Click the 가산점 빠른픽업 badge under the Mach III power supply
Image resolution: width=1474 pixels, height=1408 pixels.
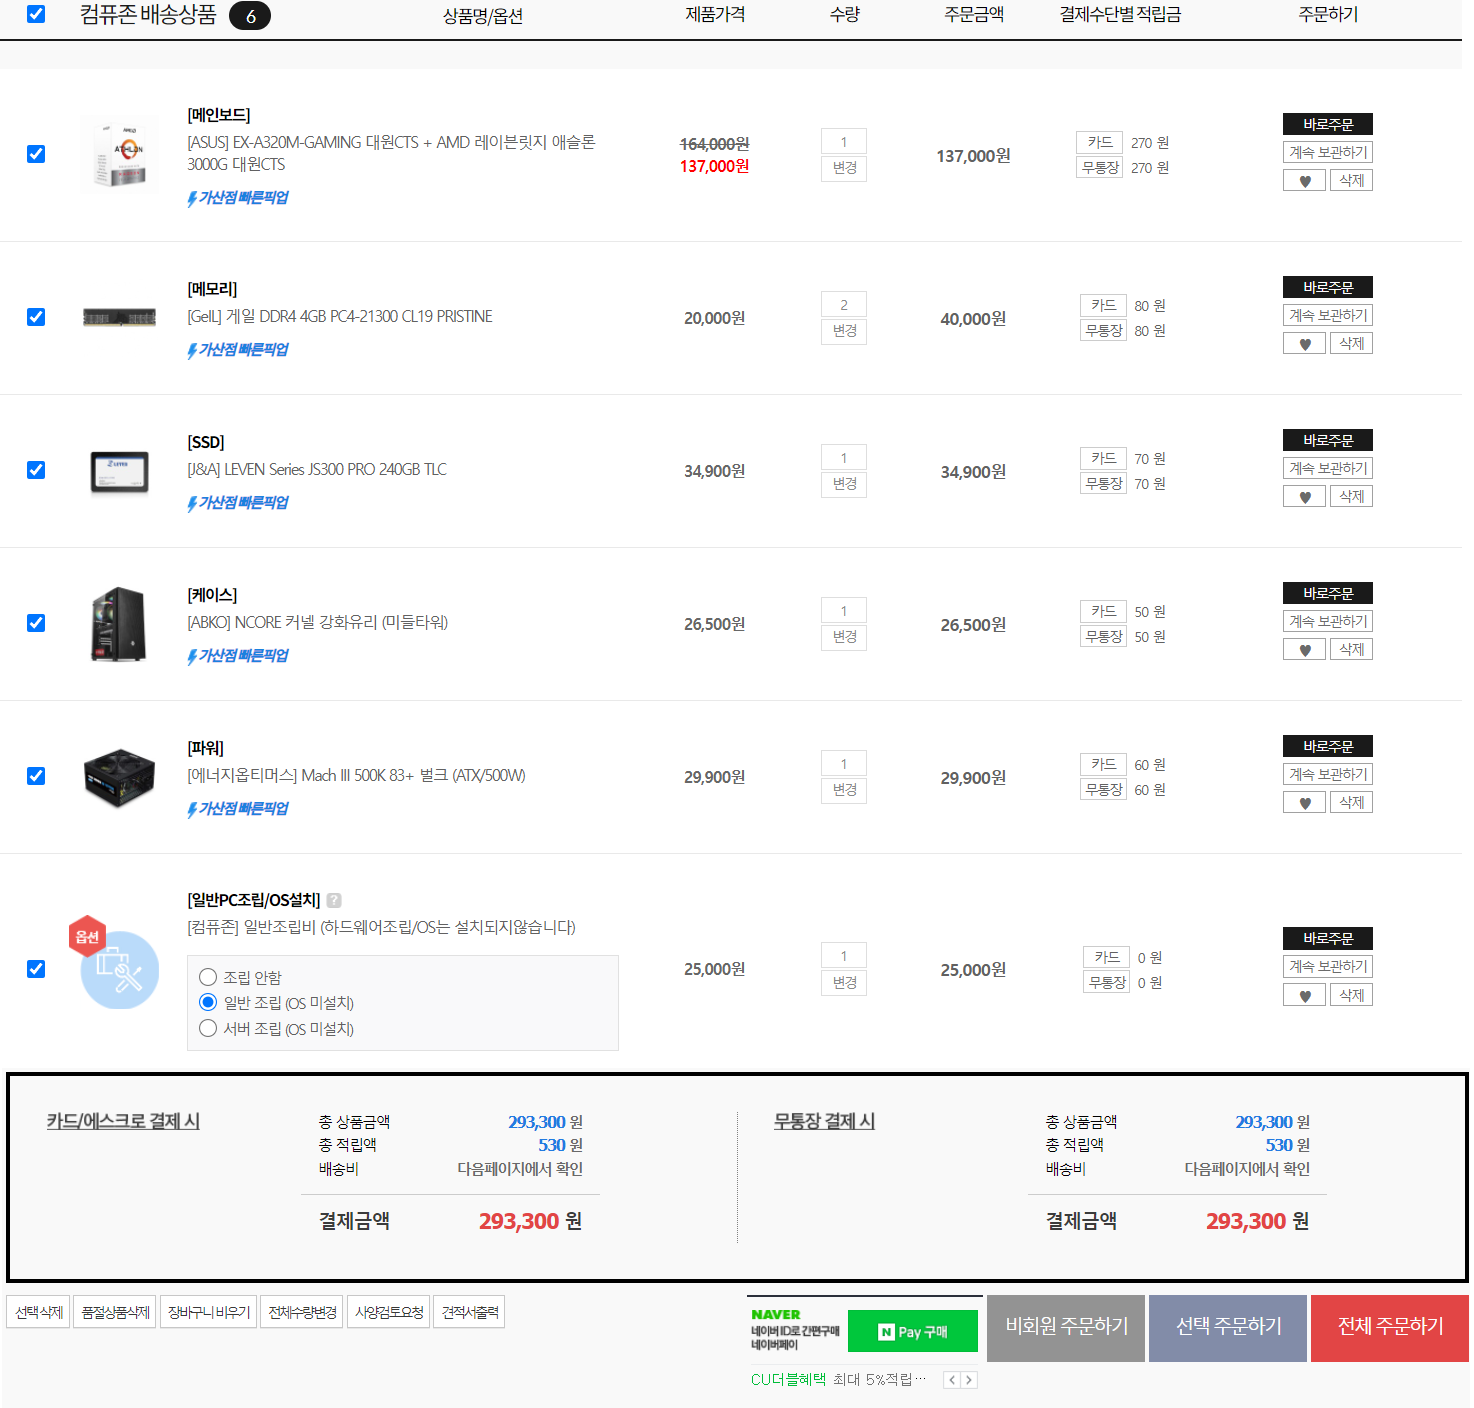tap(238, 809)
